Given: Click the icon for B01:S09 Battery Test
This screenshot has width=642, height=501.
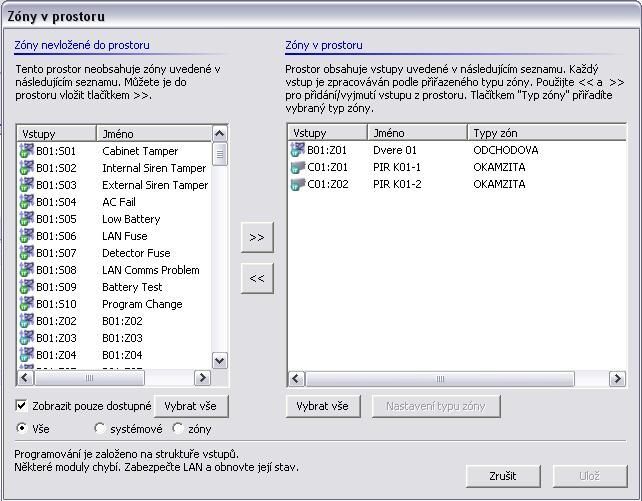Looking at the screenshot, I should coord(26,287).
